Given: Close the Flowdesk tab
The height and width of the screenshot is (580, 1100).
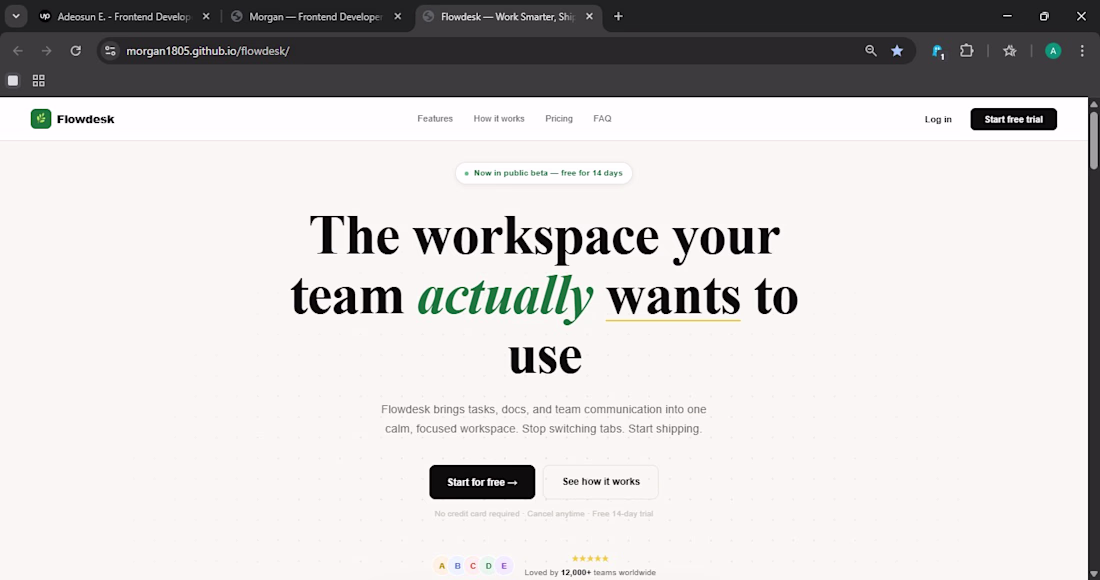Looking at the screenshot, I should tap(589, 16).
